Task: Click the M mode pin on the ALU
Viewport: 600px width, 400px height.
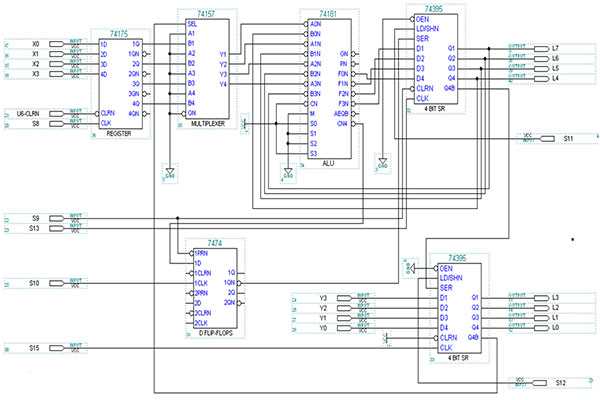Action: (313, 114)
